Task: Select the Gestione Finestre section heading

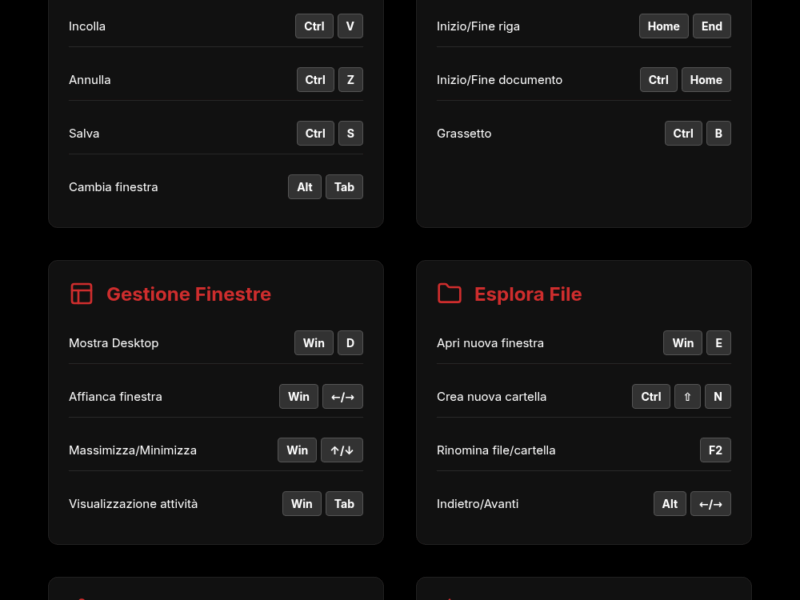Action: 188,294
